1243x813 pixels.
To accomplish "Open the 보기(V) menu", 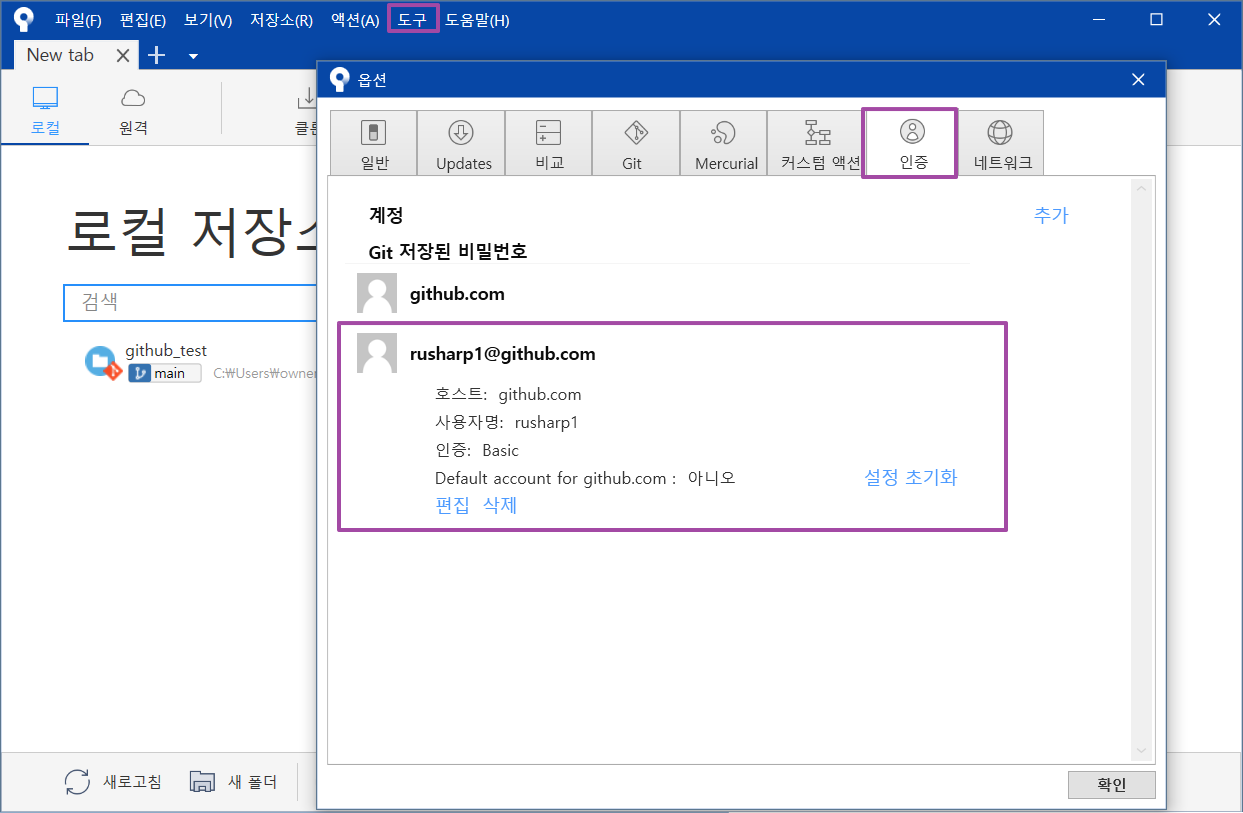I will pyautogui.click(x=208, y=20).
